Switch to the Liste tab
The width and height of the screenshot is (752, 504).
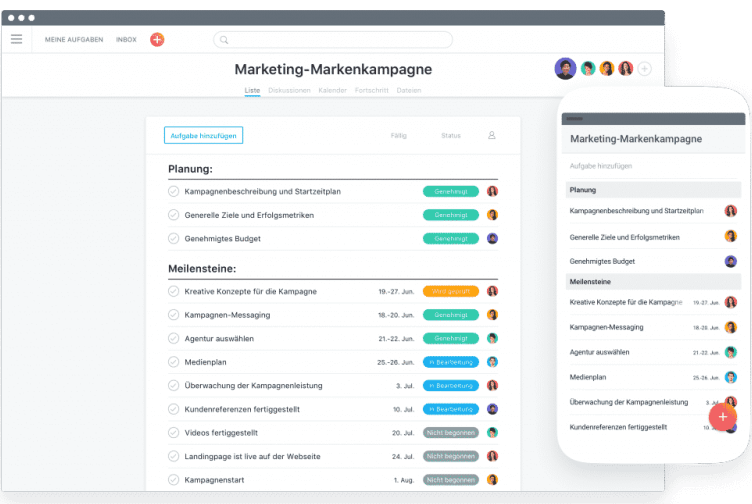[x=252, y=90]
